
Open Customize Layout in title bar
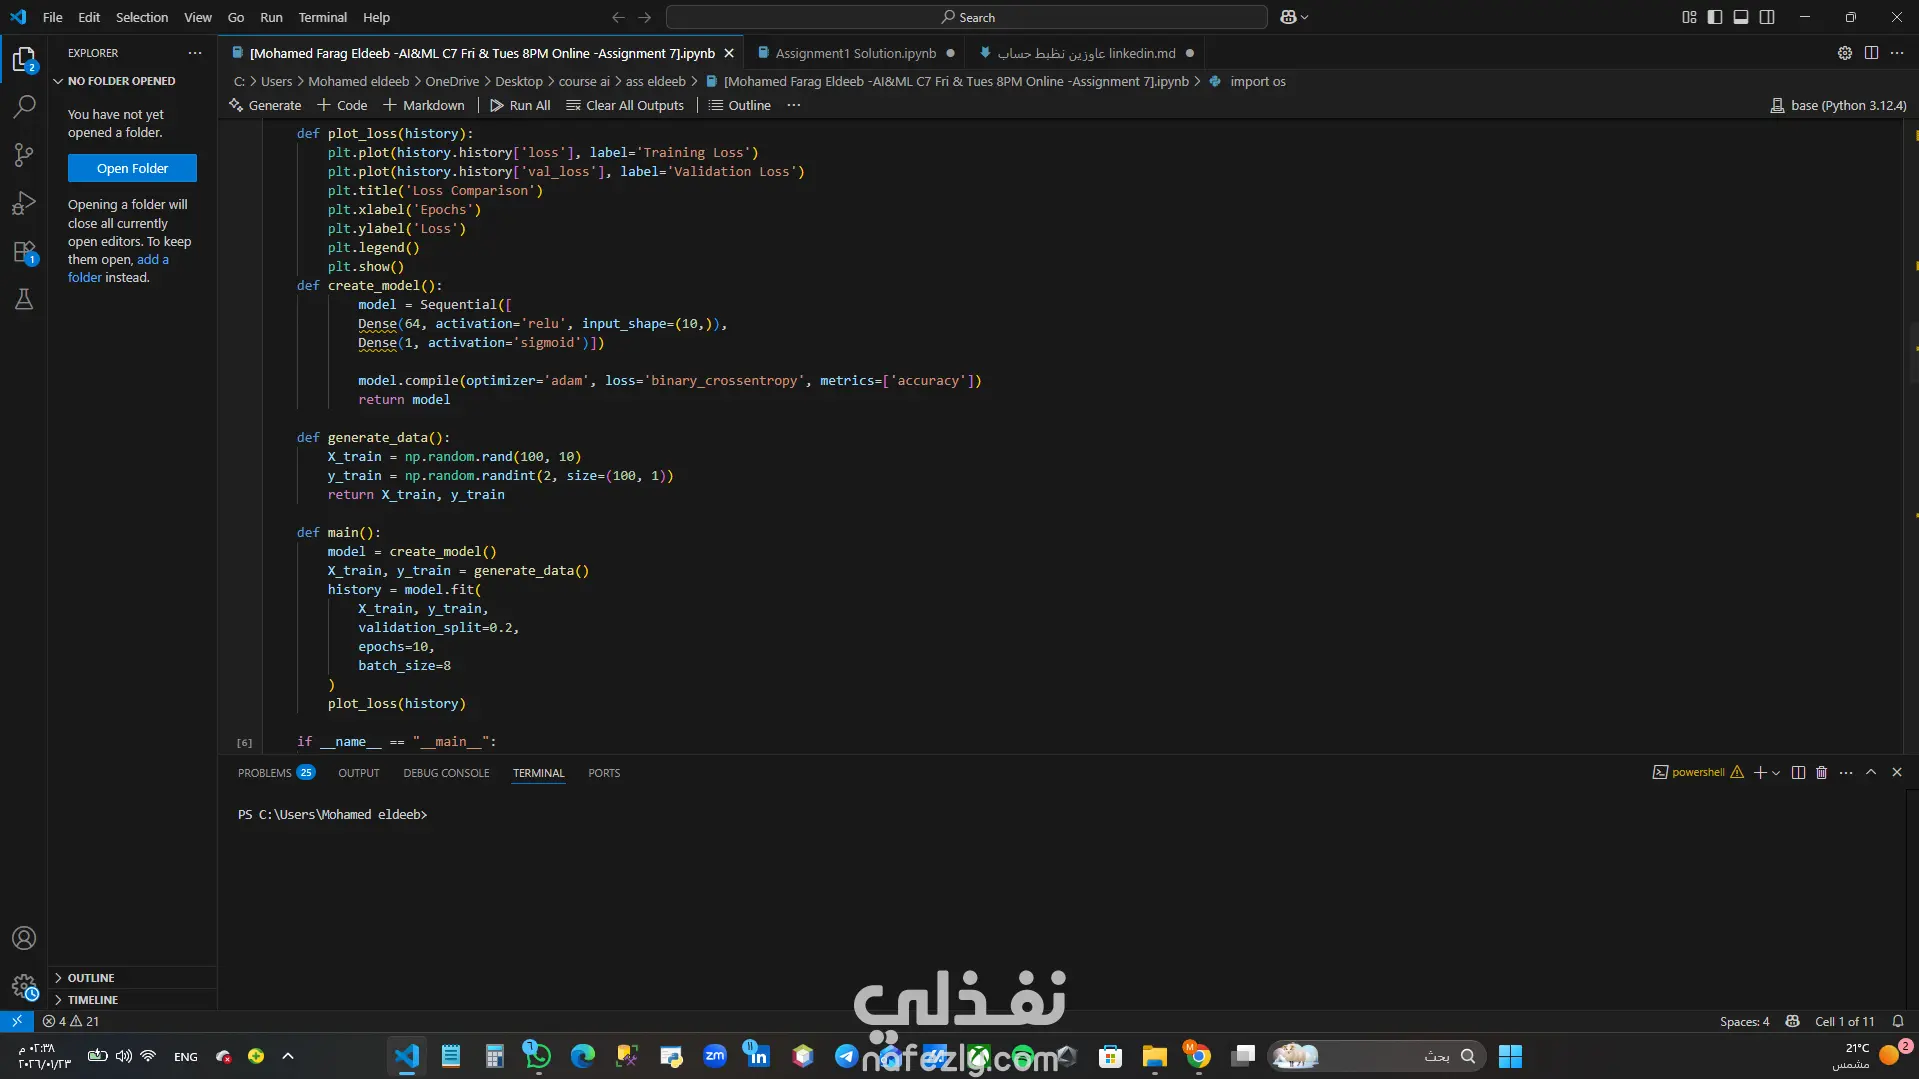[x=1689, y=17]
